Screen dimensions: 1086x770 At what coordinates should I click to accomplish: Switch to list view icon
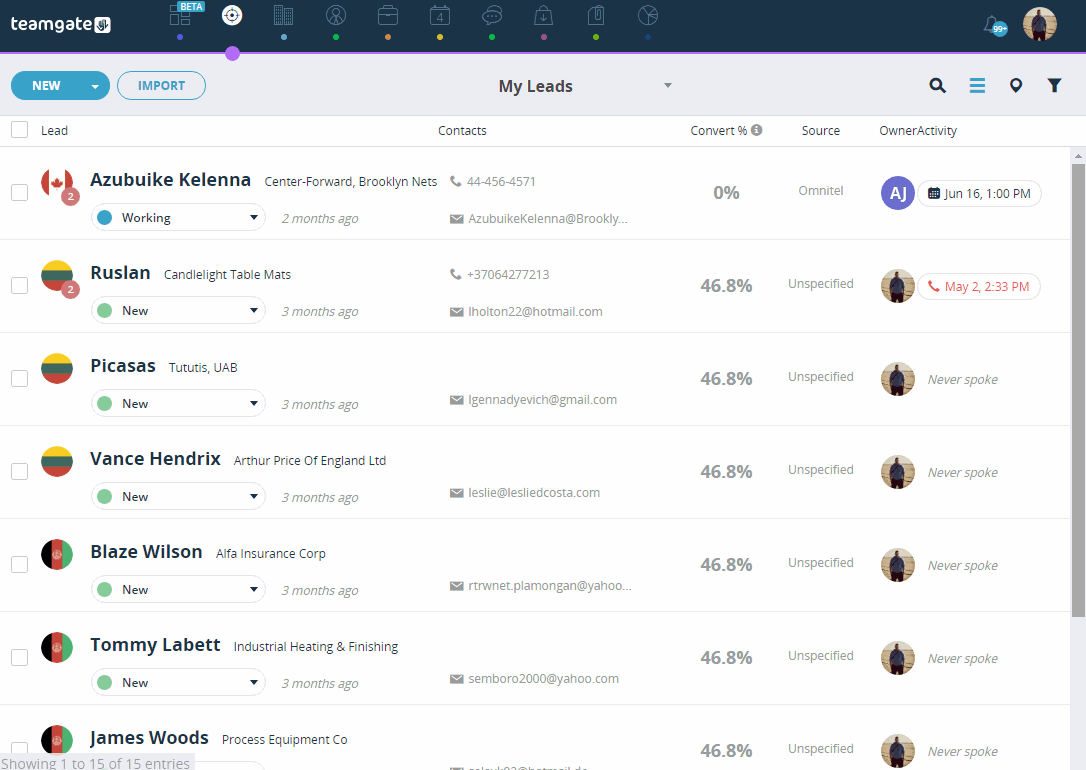(977, 85)
